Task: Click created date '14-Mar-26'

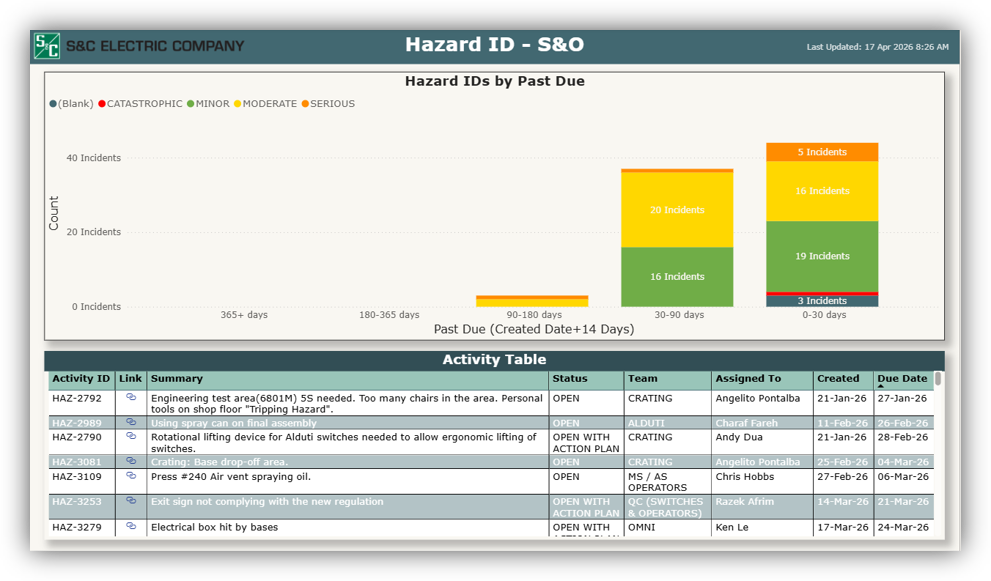Action: click(842, 501)
